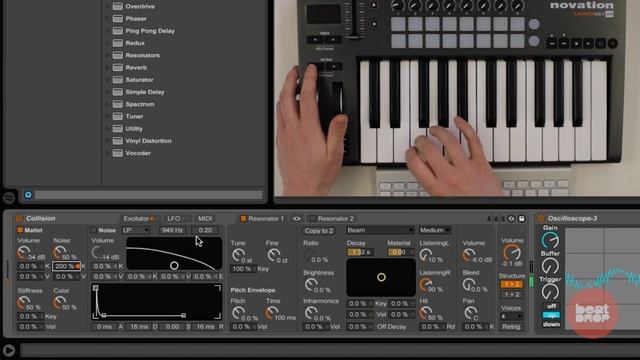This screenshot has width=640, height=360.
Task: Click the Oscilloscope Gain knob
Action: coord(550,240)
